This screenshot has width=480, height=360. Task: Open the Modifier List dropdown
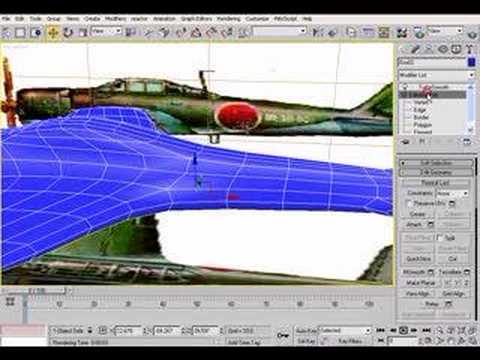(x=436, y=75)
